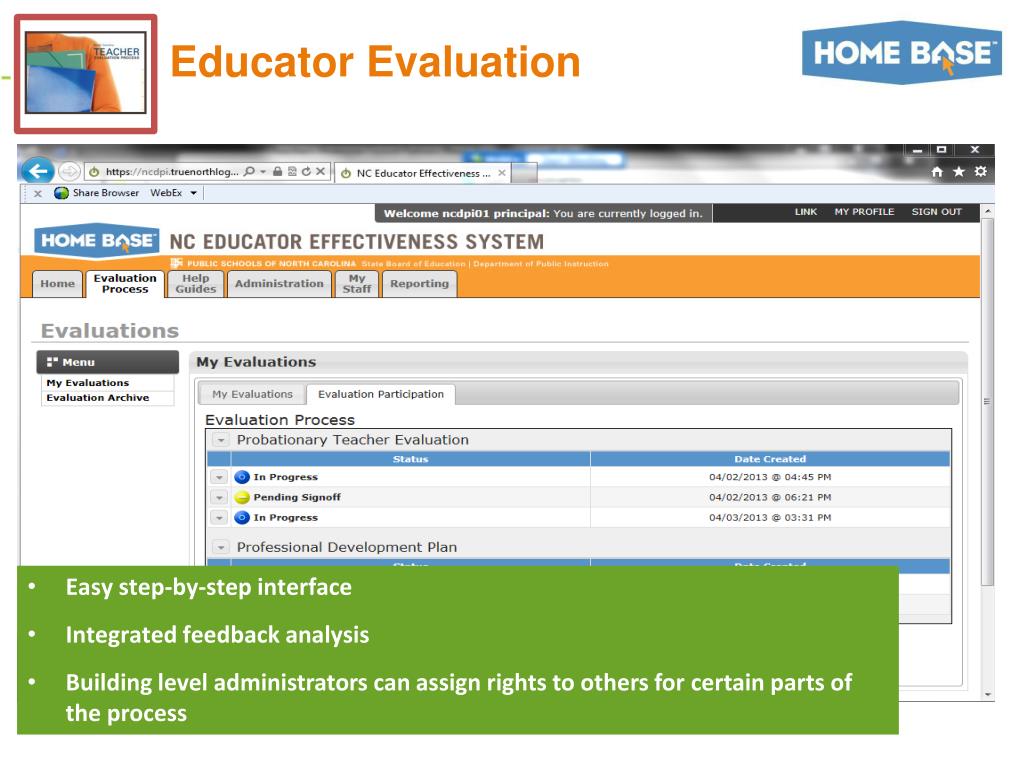Open the Administration navigation tab
This screenshot has height=768, width=1024.
279,283
